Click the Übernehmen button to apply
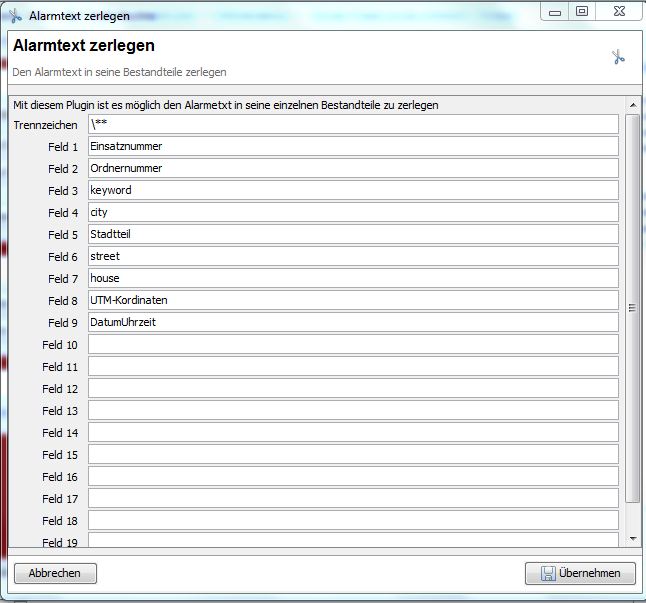The width and height of the screenshot is (646, 603). [x=580, y=573]
